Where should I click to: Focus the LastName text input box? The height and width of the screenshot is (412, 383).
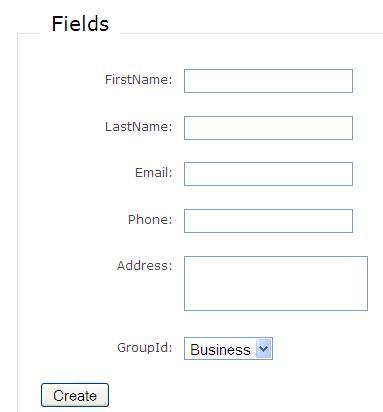[x=268, y=128]
